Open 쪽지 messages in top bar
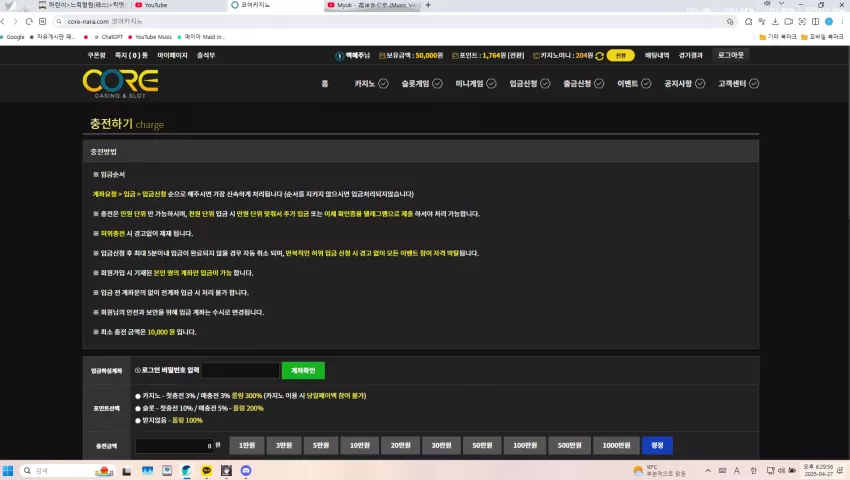This screenshot has height=480, width=850. click(131, 55)
